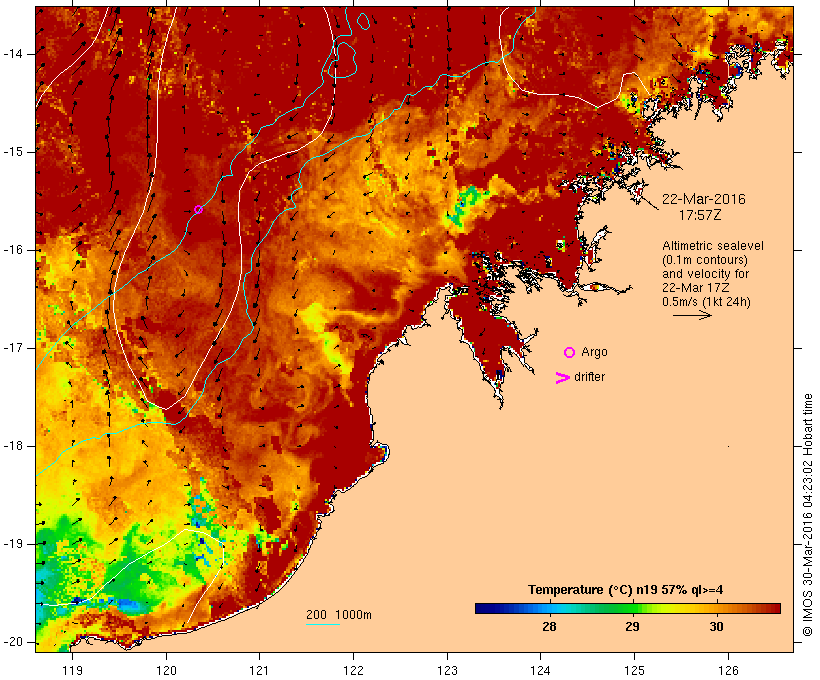Click the 0.5m/s (1kt 24h) text
This screenshot has width=820, height=680.
pos(706,302)
